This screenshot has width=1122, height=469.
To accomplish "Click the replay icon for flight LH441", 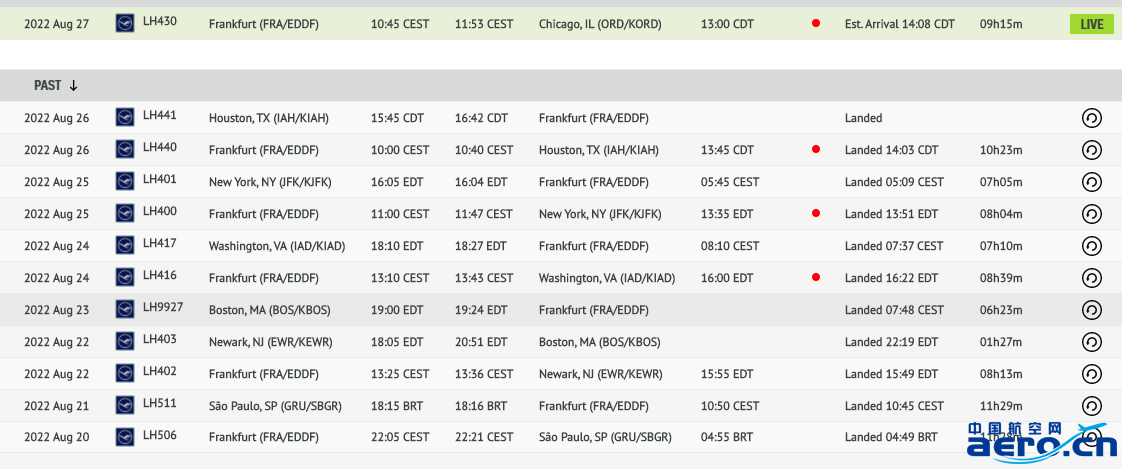I will tap(1091, 118).
